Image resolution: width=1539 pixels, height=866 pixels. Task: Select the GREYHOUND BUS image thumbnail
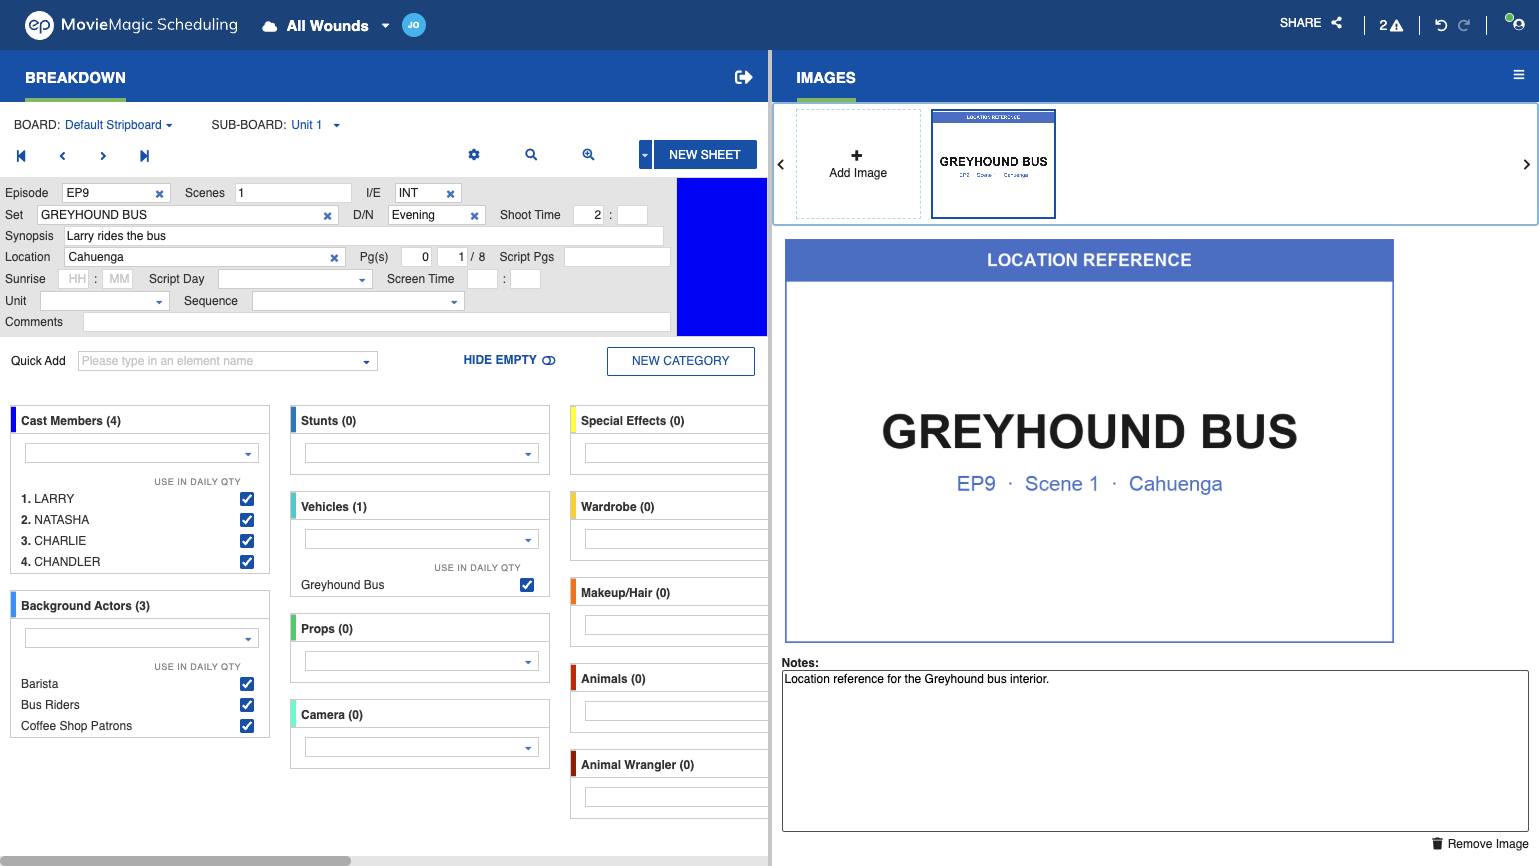[993, 164]
